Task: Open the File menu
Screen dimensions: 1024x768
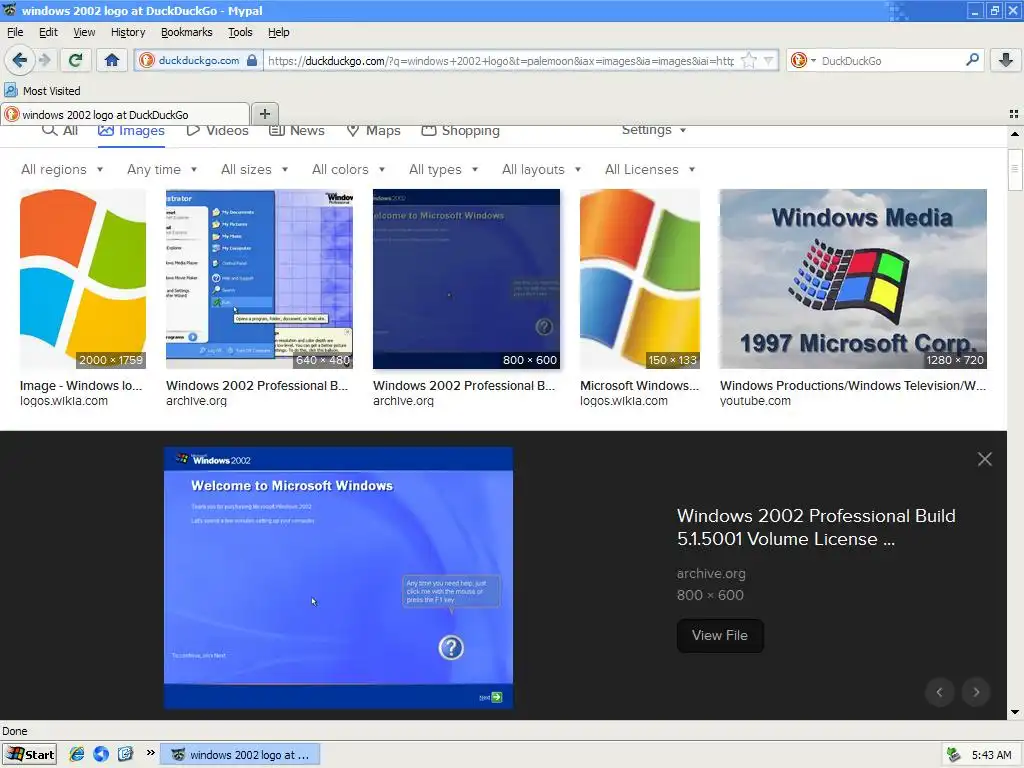Action: point(15,32)
